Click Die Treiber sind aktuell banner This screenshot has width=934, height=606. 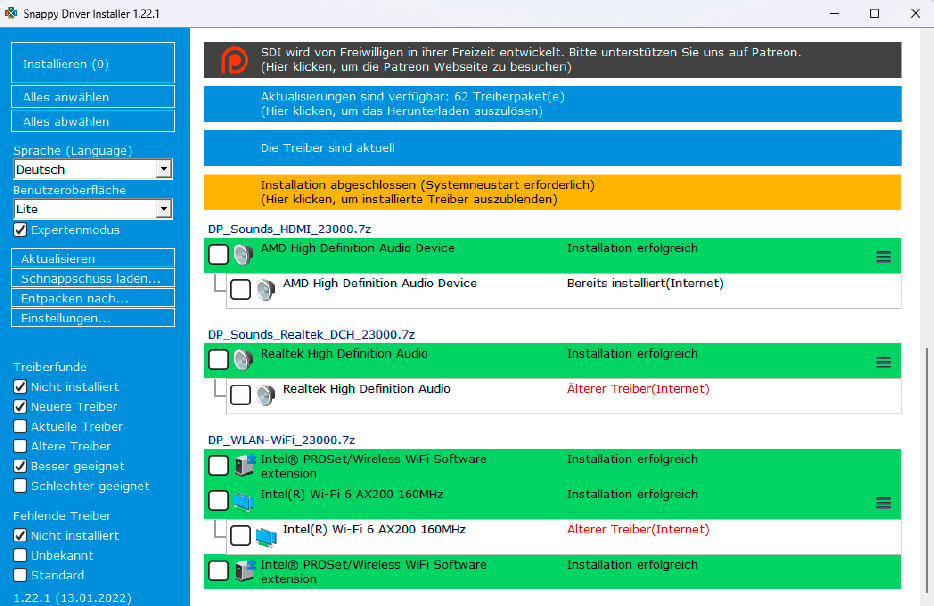click(552, 148)
